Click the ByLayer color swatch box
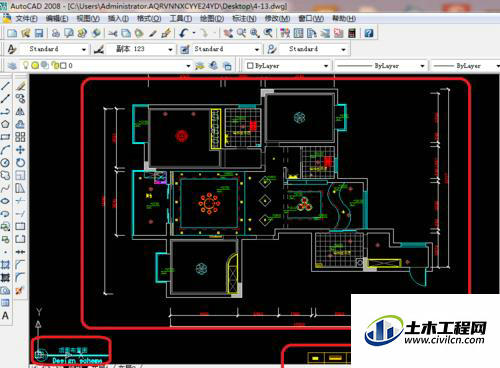 click(x=250, y=66)
